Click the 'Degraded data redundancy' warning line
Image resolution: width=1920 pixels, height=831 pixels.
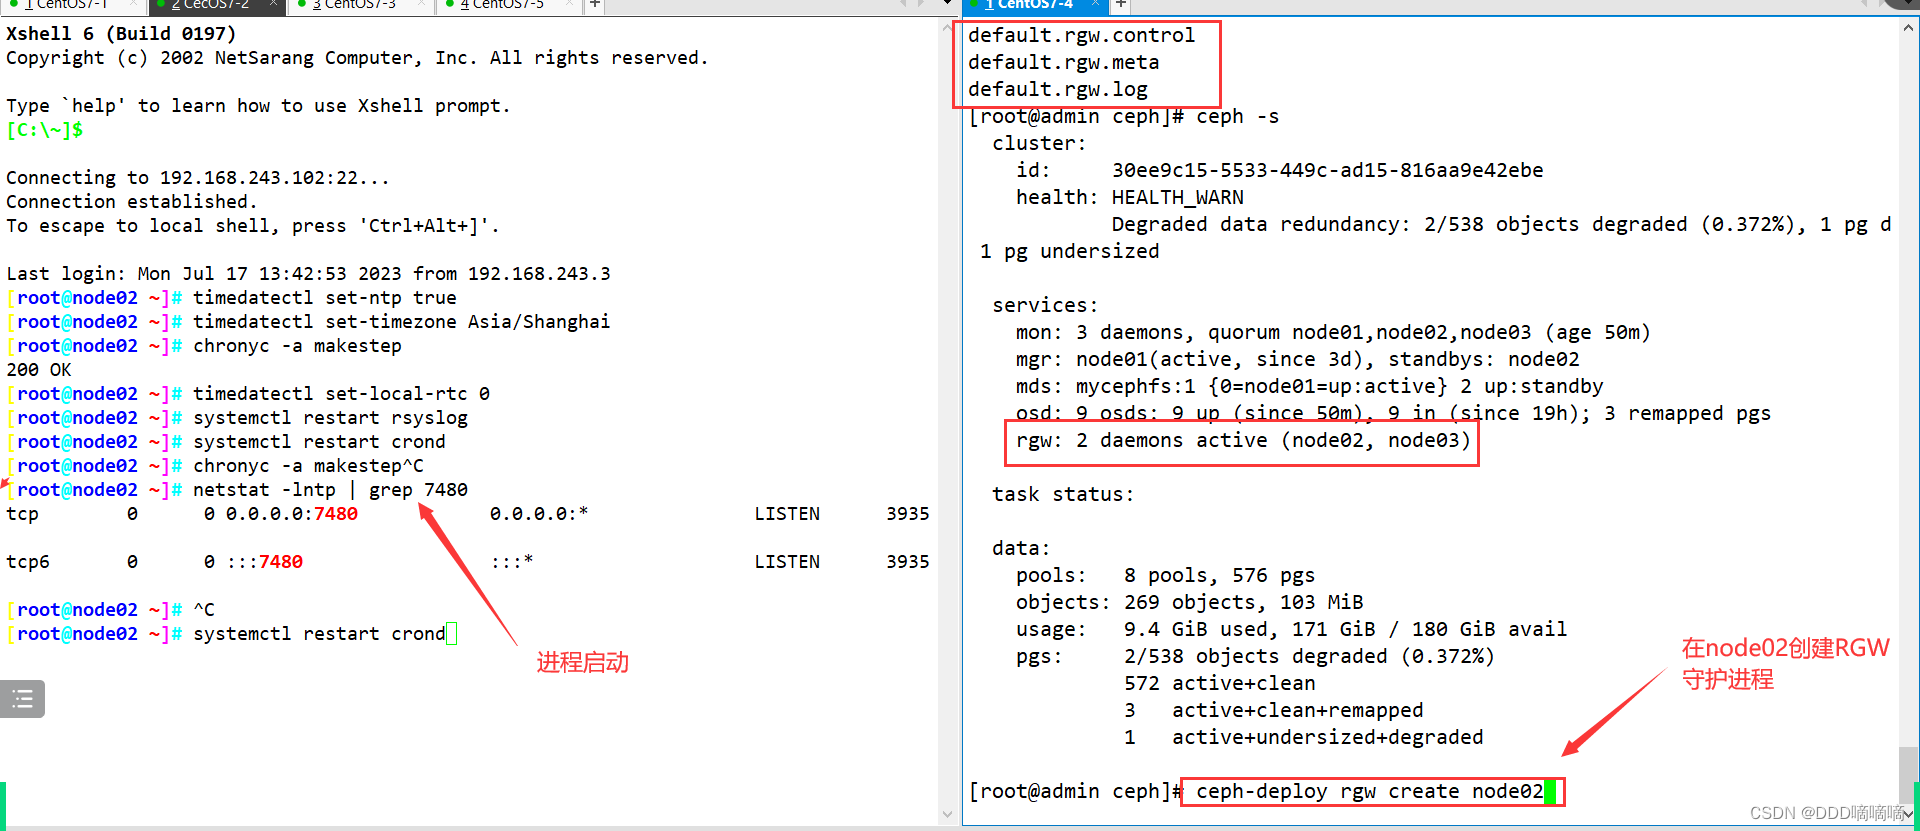1501,224
